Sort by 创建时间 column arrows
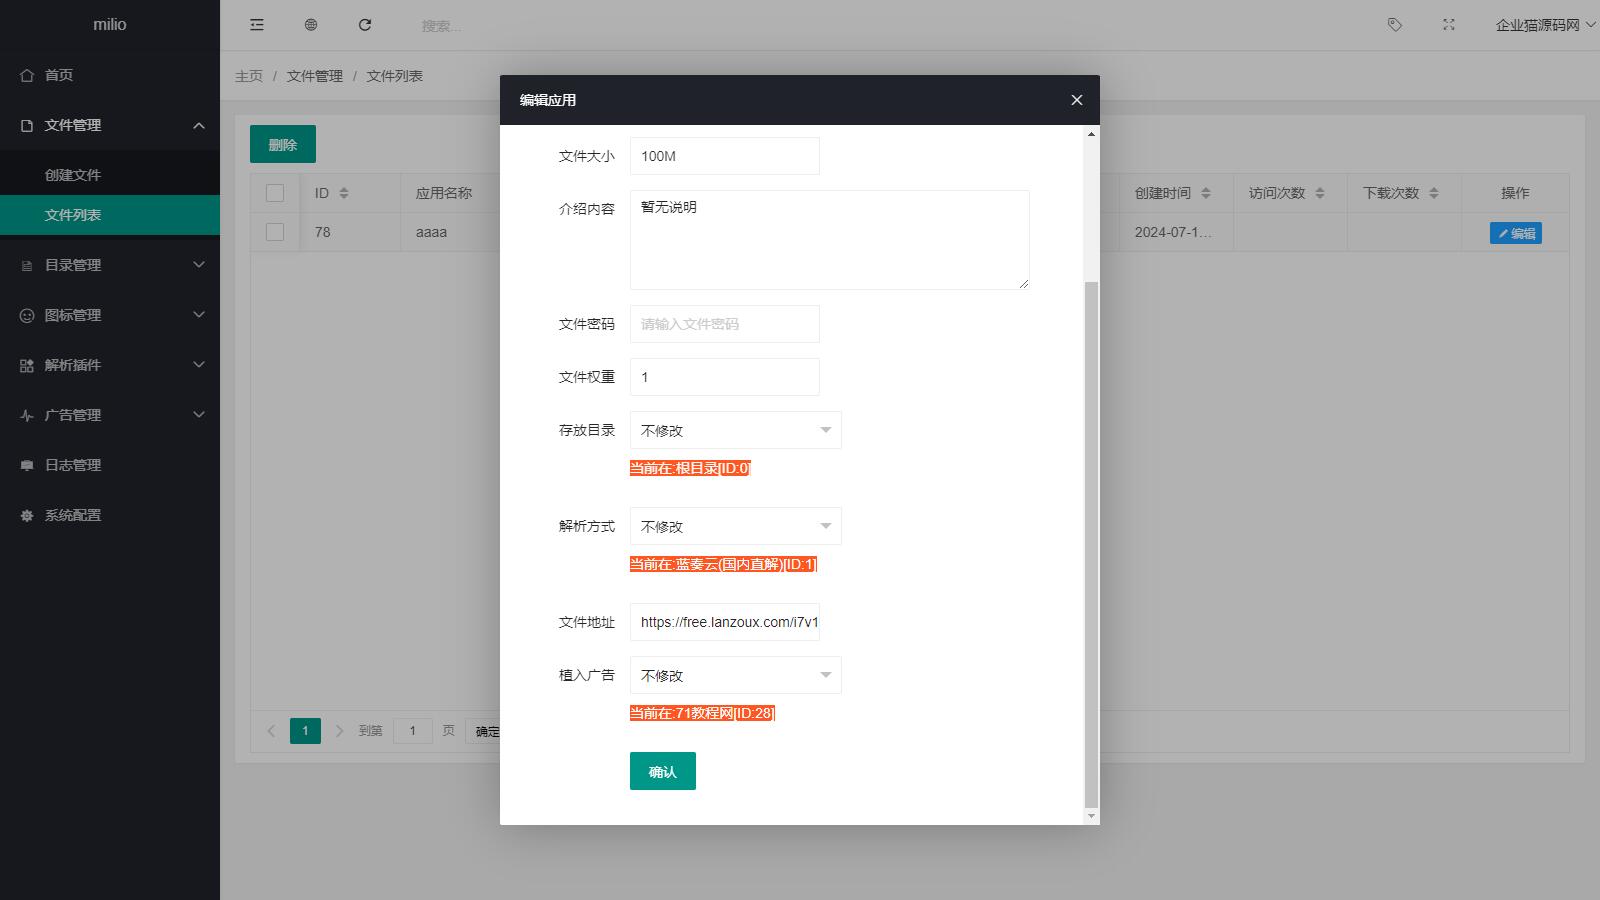The width and height of the screenshot is (1600, 900). (x=1206, y=193)
